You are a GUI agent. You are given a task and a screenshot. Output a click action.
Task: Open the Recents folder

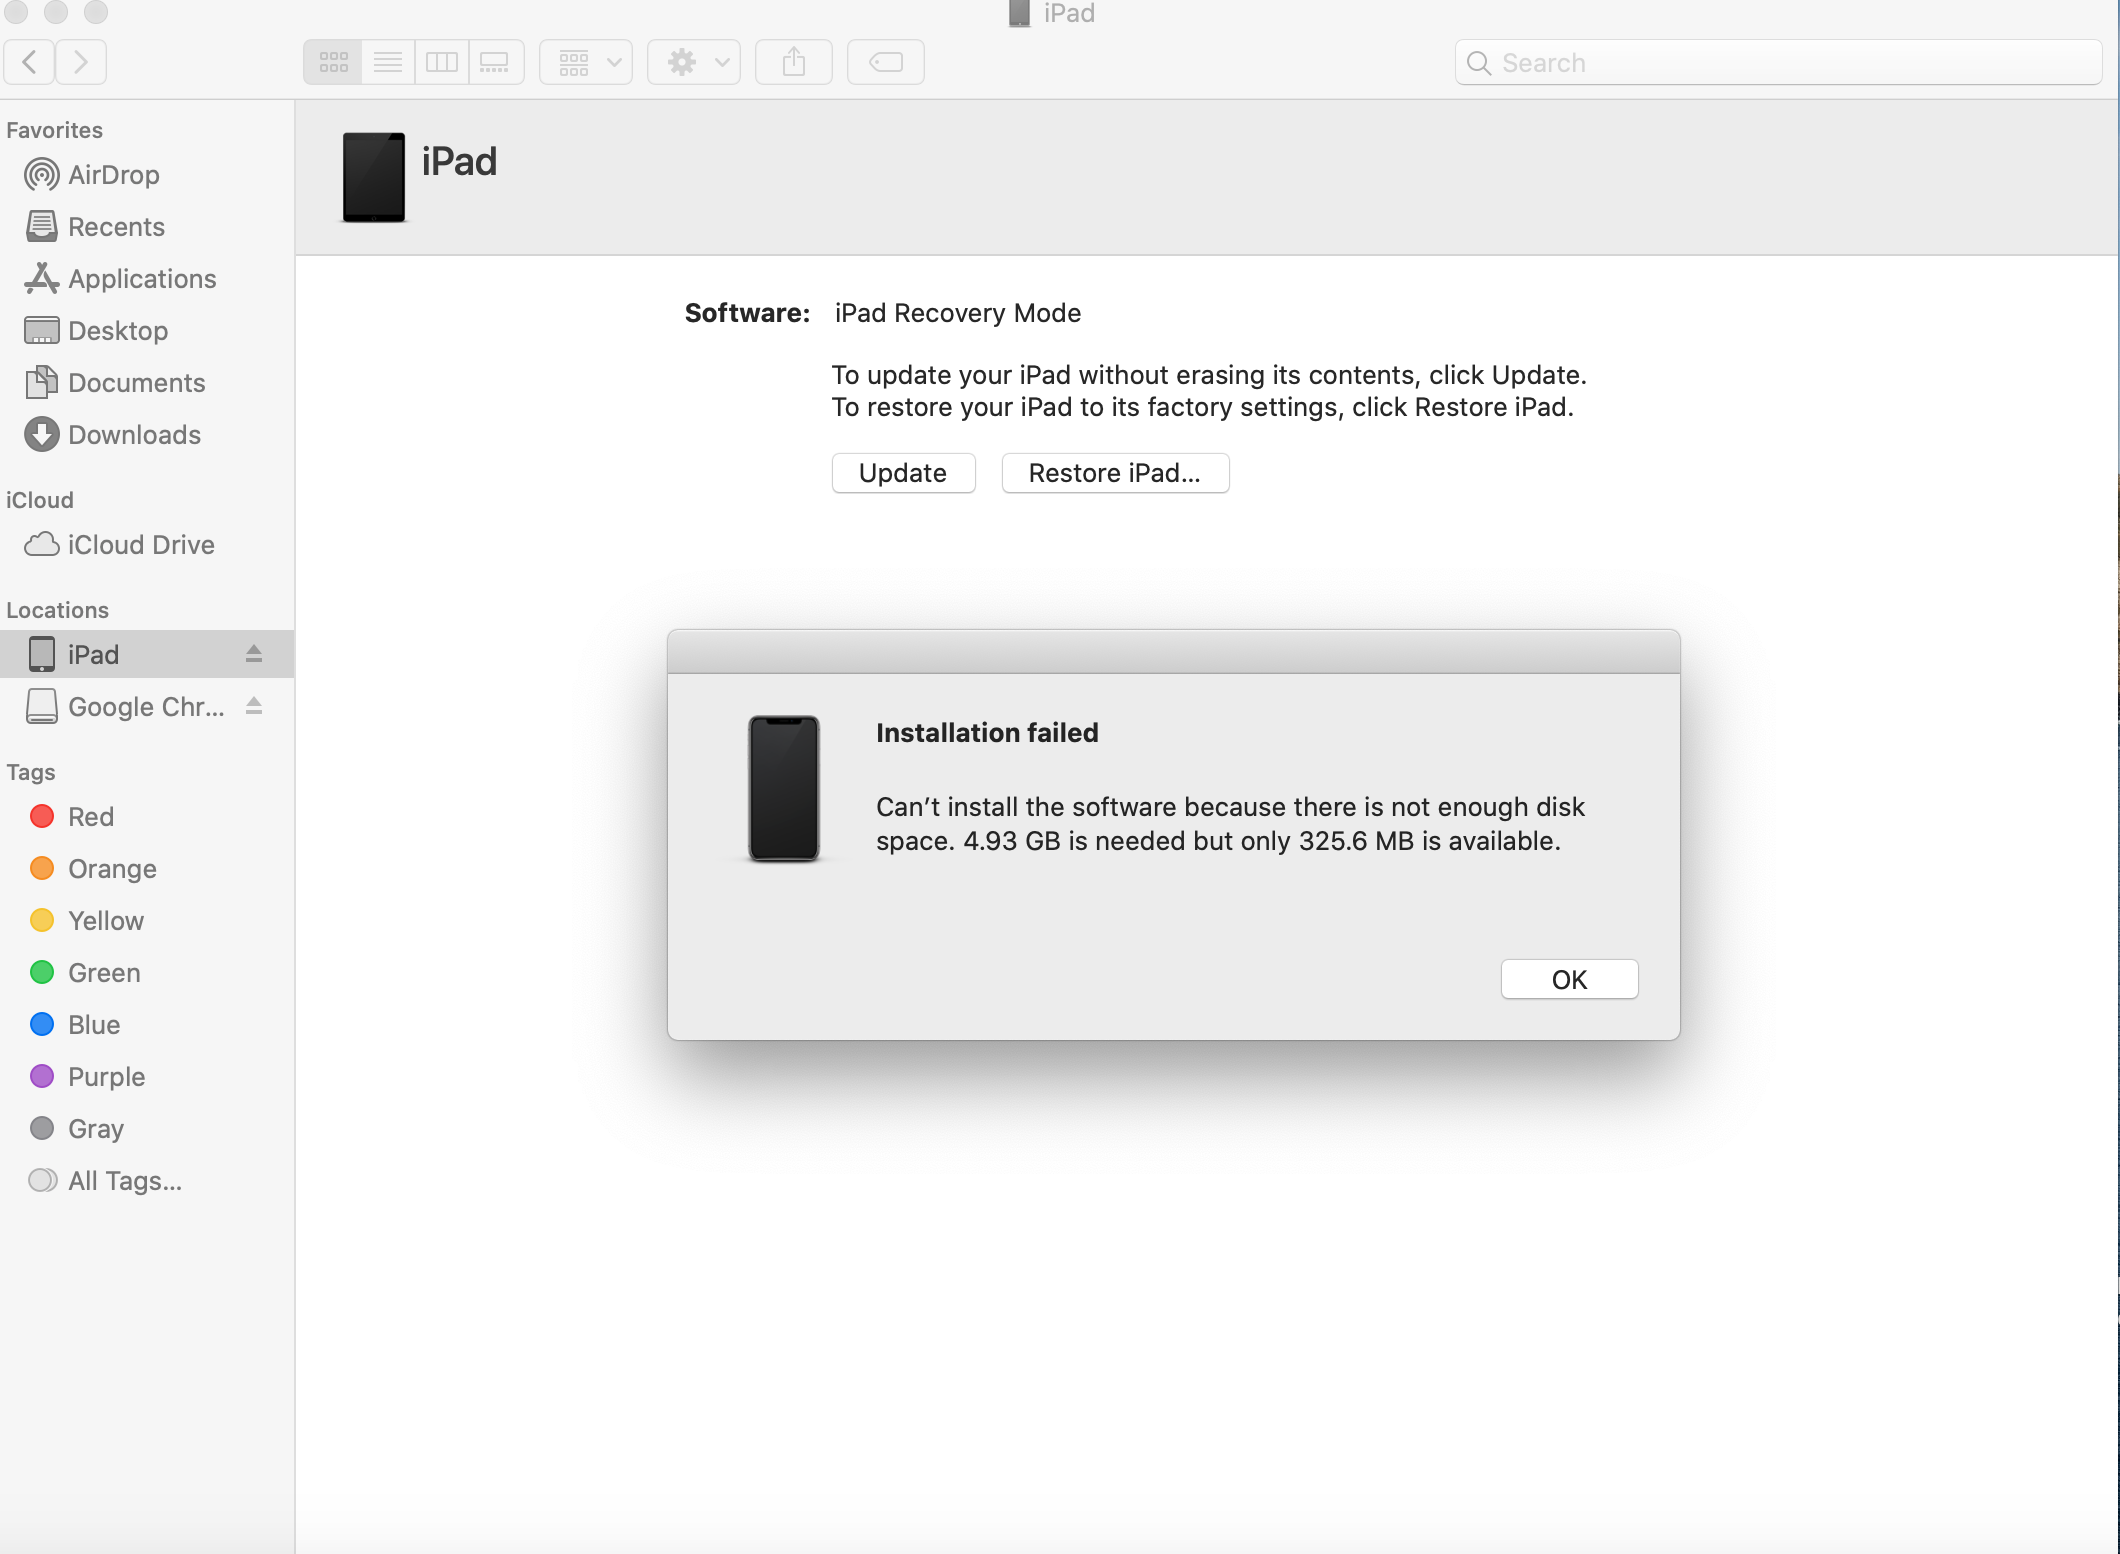pyautogui.click(x=116, y=227)
